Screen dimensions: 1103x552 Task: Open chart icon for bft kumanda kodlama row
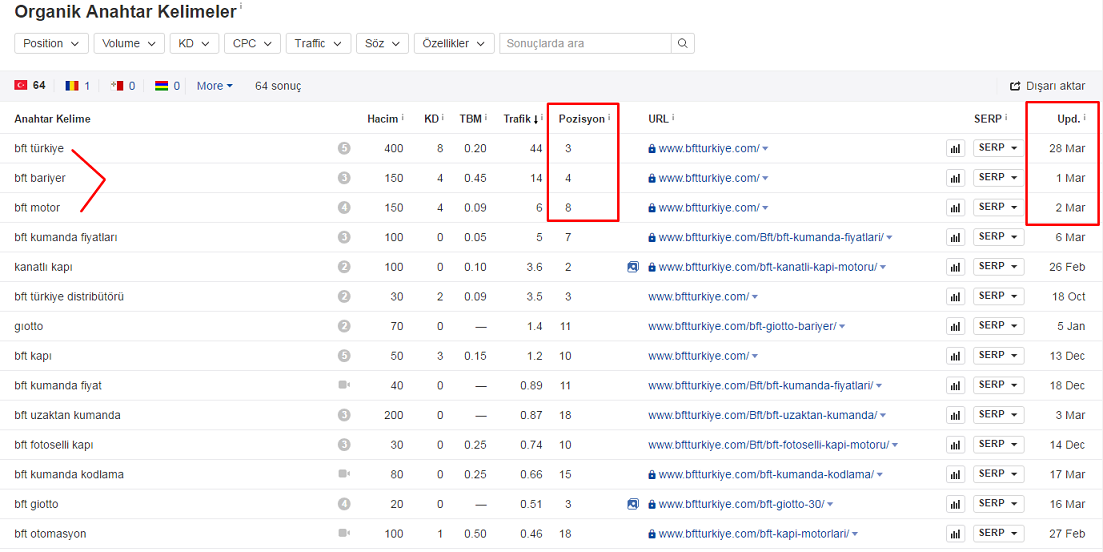click(x=955, y=475)
